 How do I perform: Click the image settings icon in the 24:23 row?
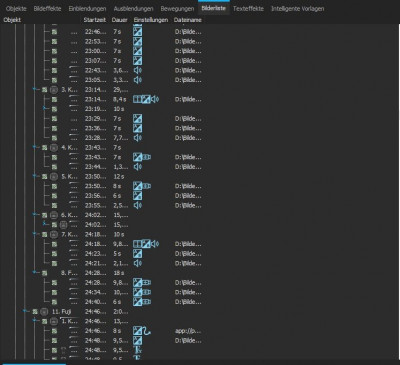(x=137, y=254)
